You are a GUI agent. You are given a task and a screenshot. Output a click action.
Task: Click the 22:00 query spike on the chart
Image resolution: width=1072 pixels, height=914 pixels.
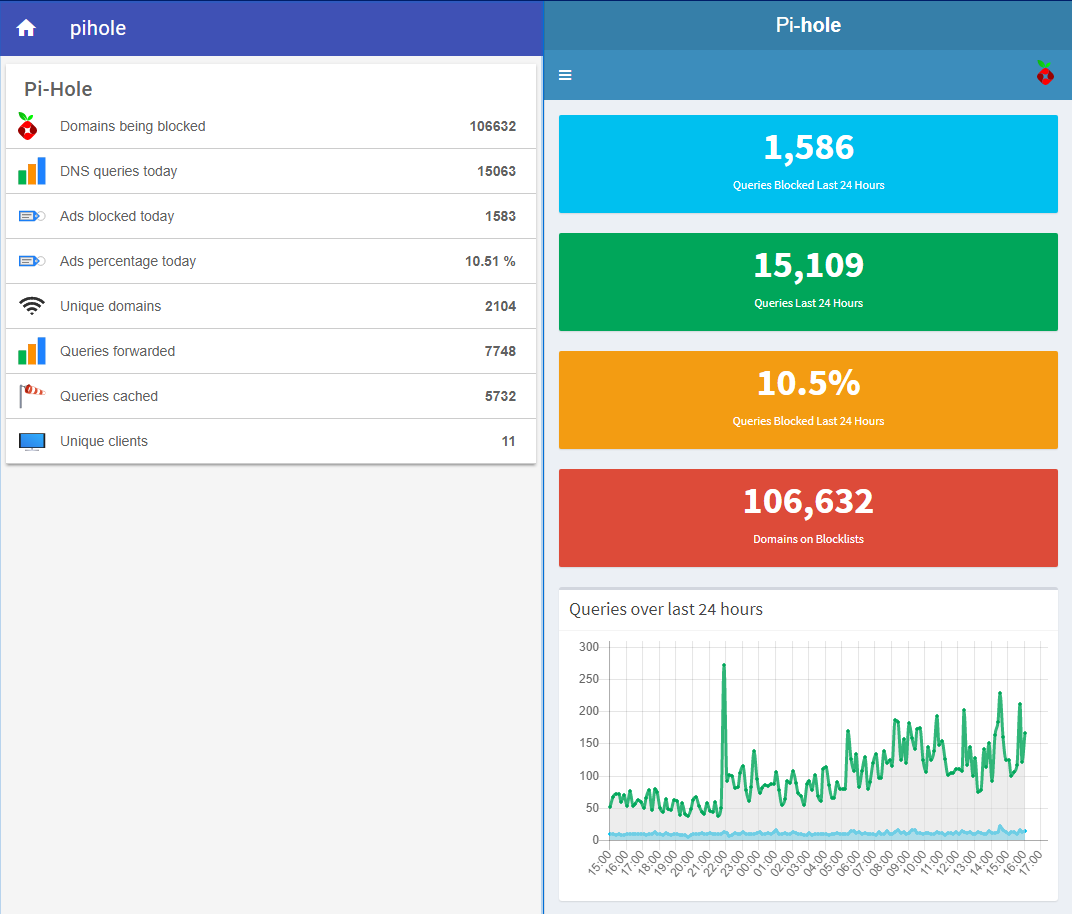click(x=723, y=666)
